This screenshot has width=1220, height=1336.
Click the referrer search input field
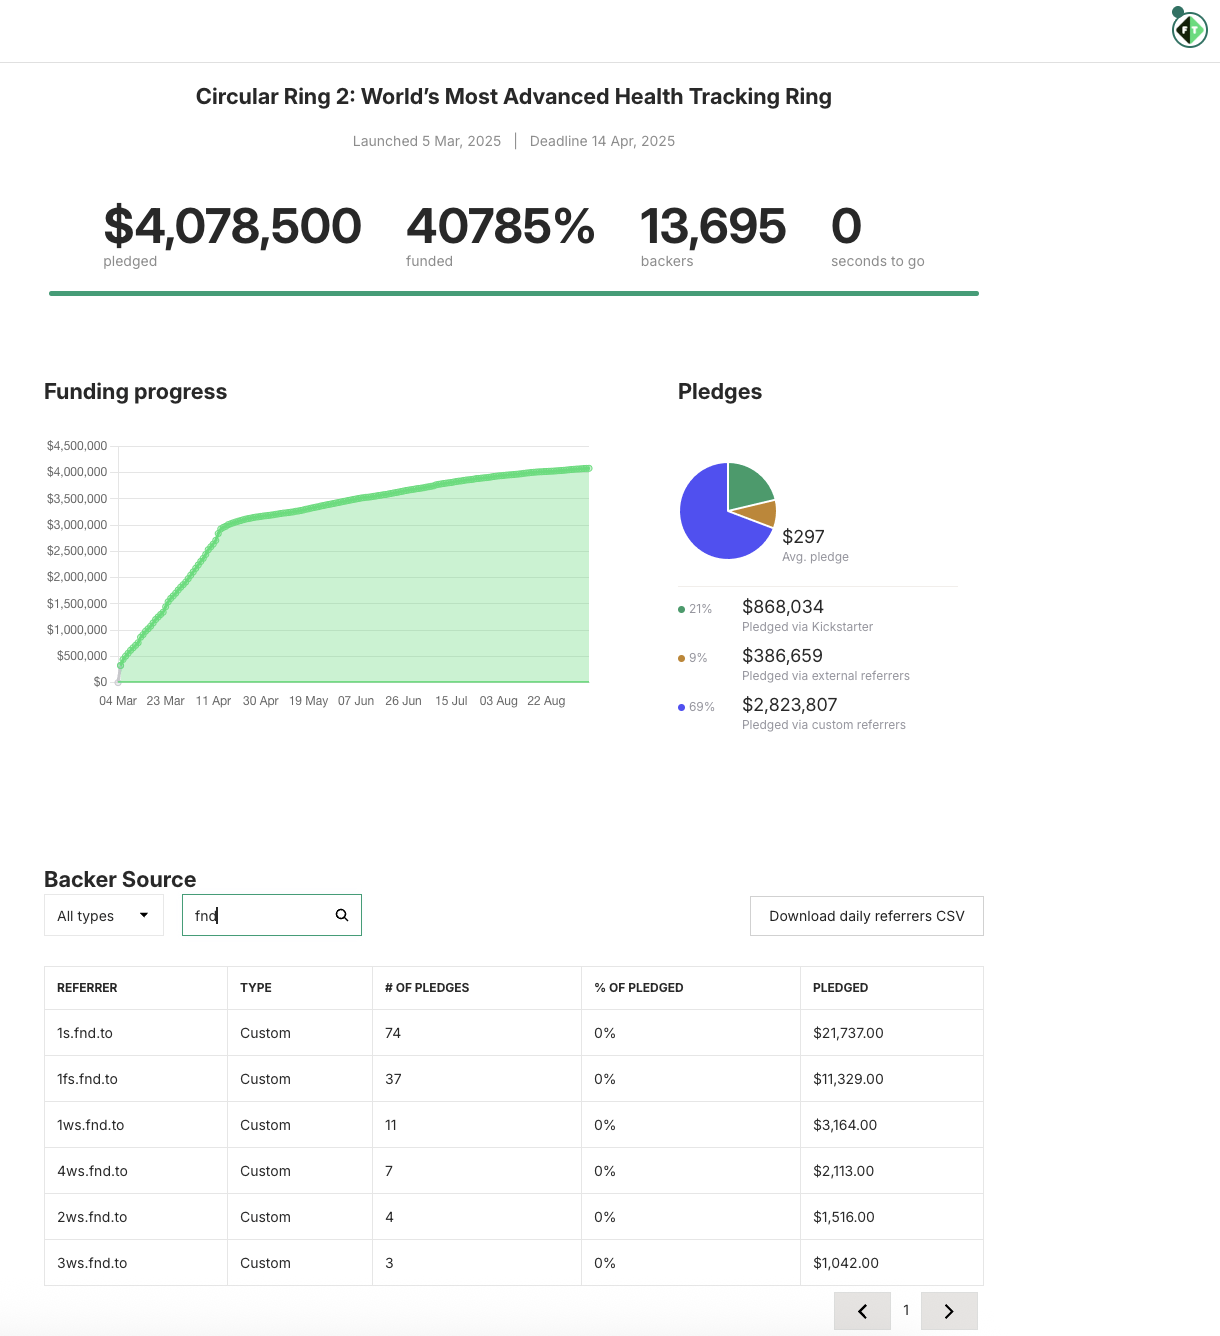point(260,915)
